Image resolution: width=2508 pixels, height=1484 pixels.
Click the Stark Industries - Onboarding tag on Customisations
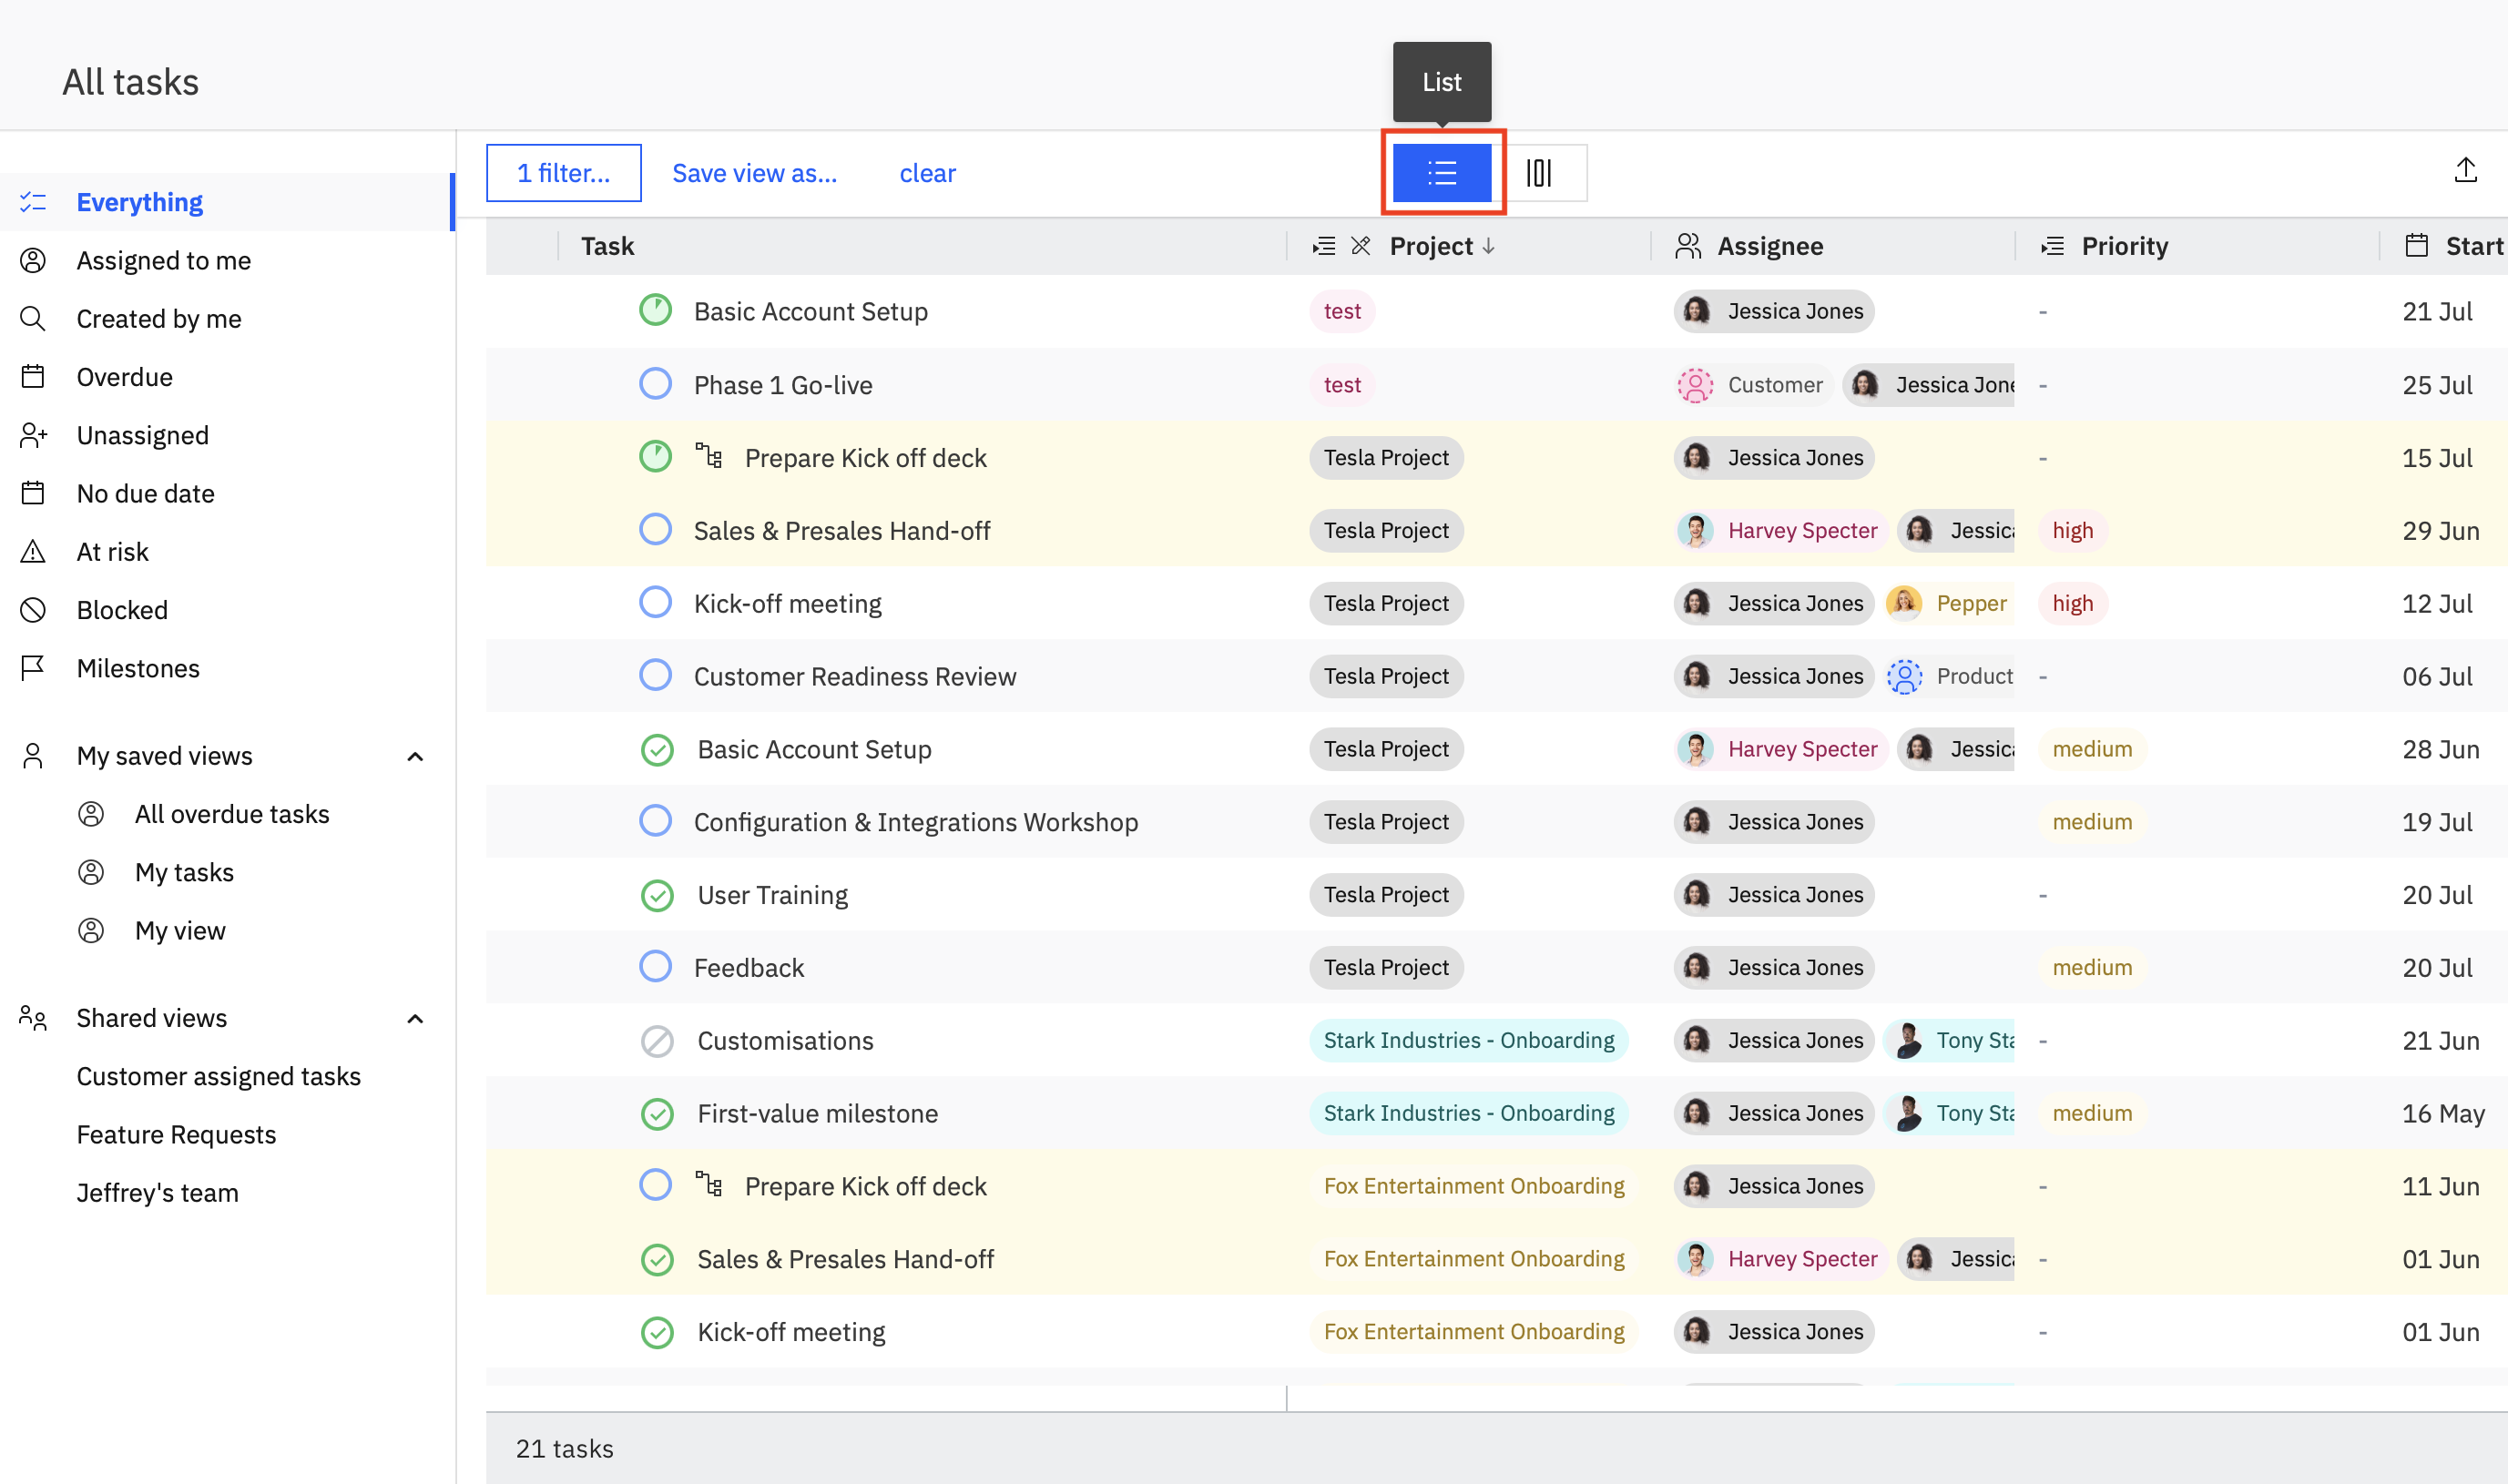coord(1468,1040)
